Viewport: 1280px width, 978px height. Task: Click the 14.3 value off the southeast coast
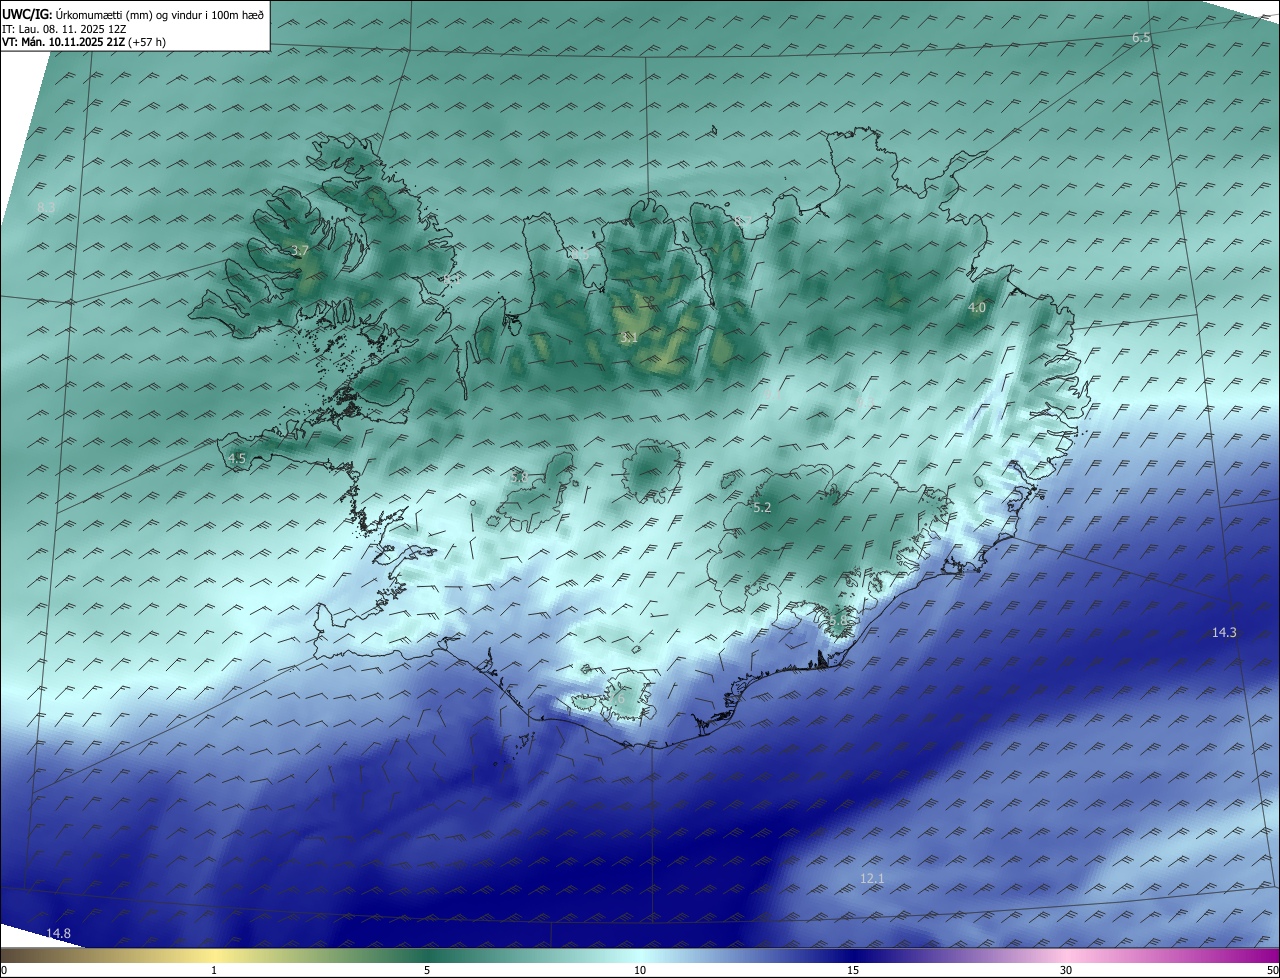coord(1224,632)
